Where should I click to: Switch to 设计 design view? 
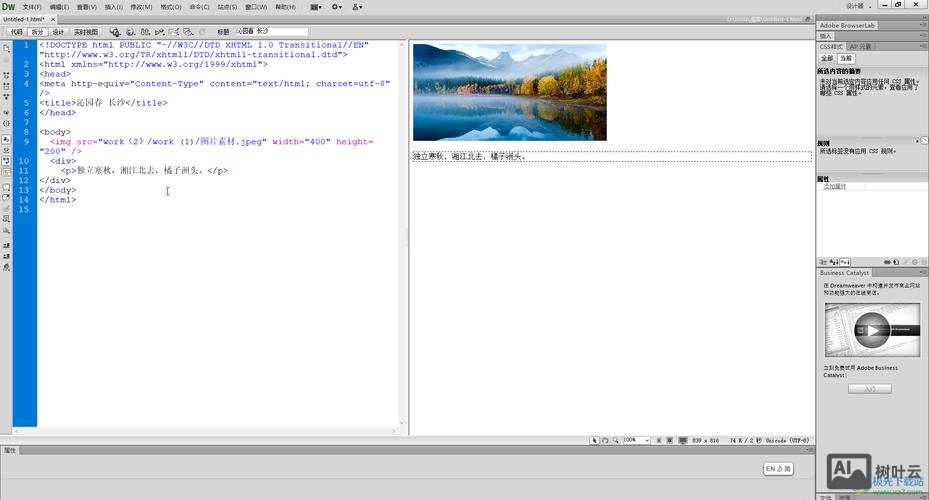click(x=58, y=32)
